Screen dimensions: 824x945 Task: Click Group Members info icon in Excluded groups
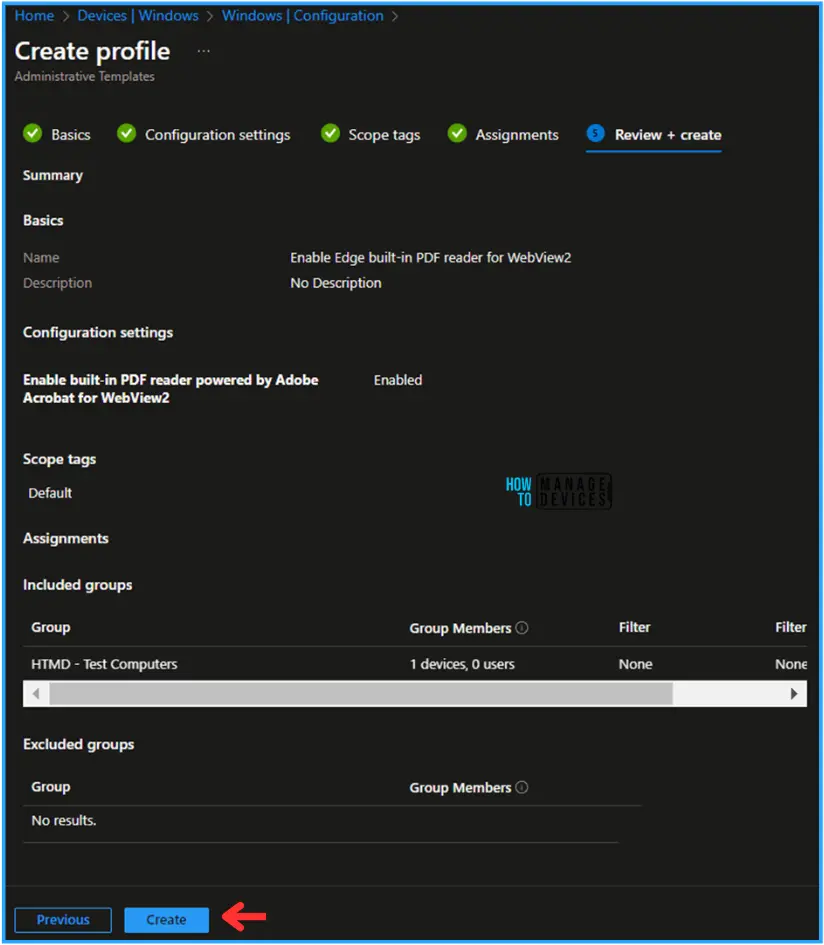point(522,787)
